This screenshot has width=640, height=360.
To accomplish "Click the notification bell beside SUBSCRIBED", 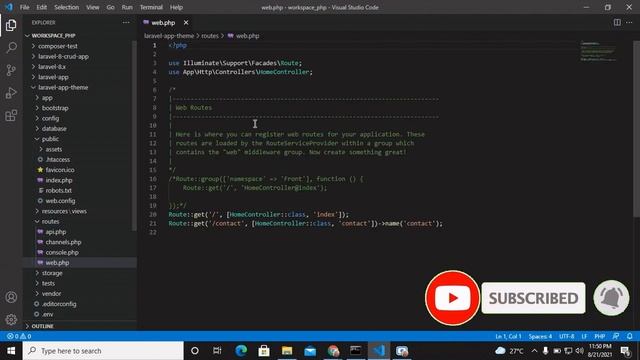I will coord(611,298).
